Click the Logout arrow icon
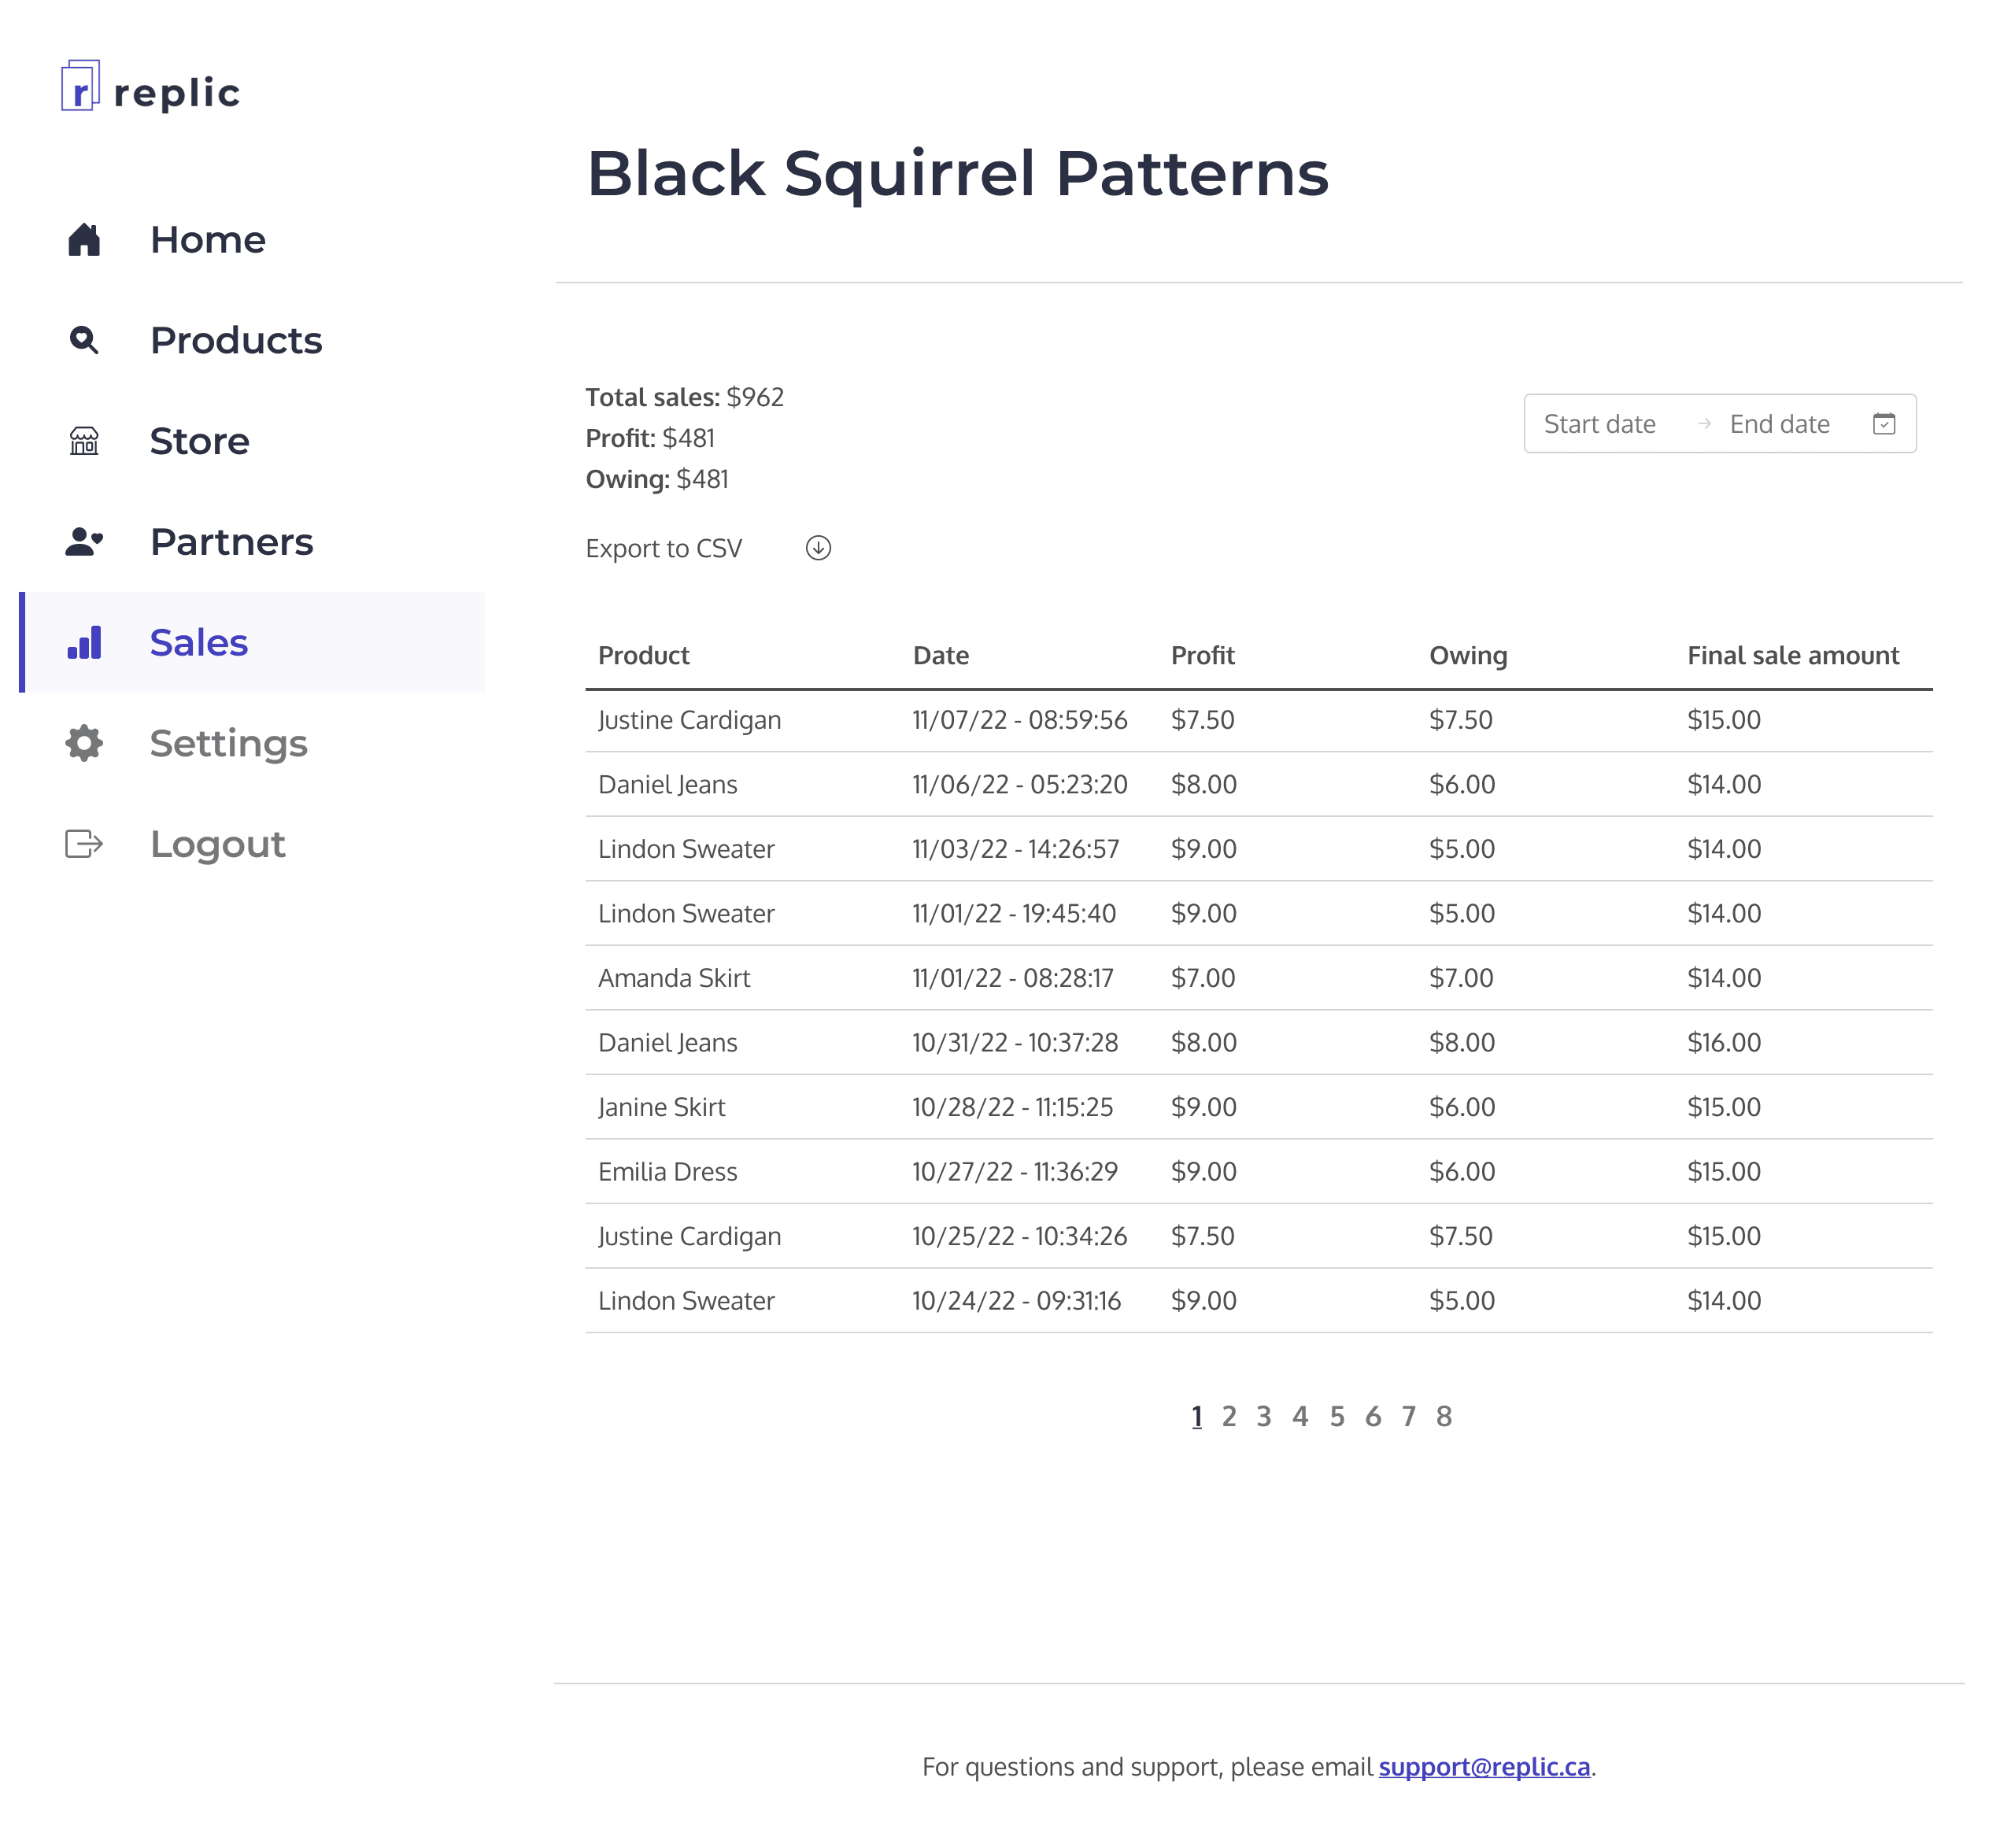Viewport: 2015px width, 1848px height. [84, 844]
